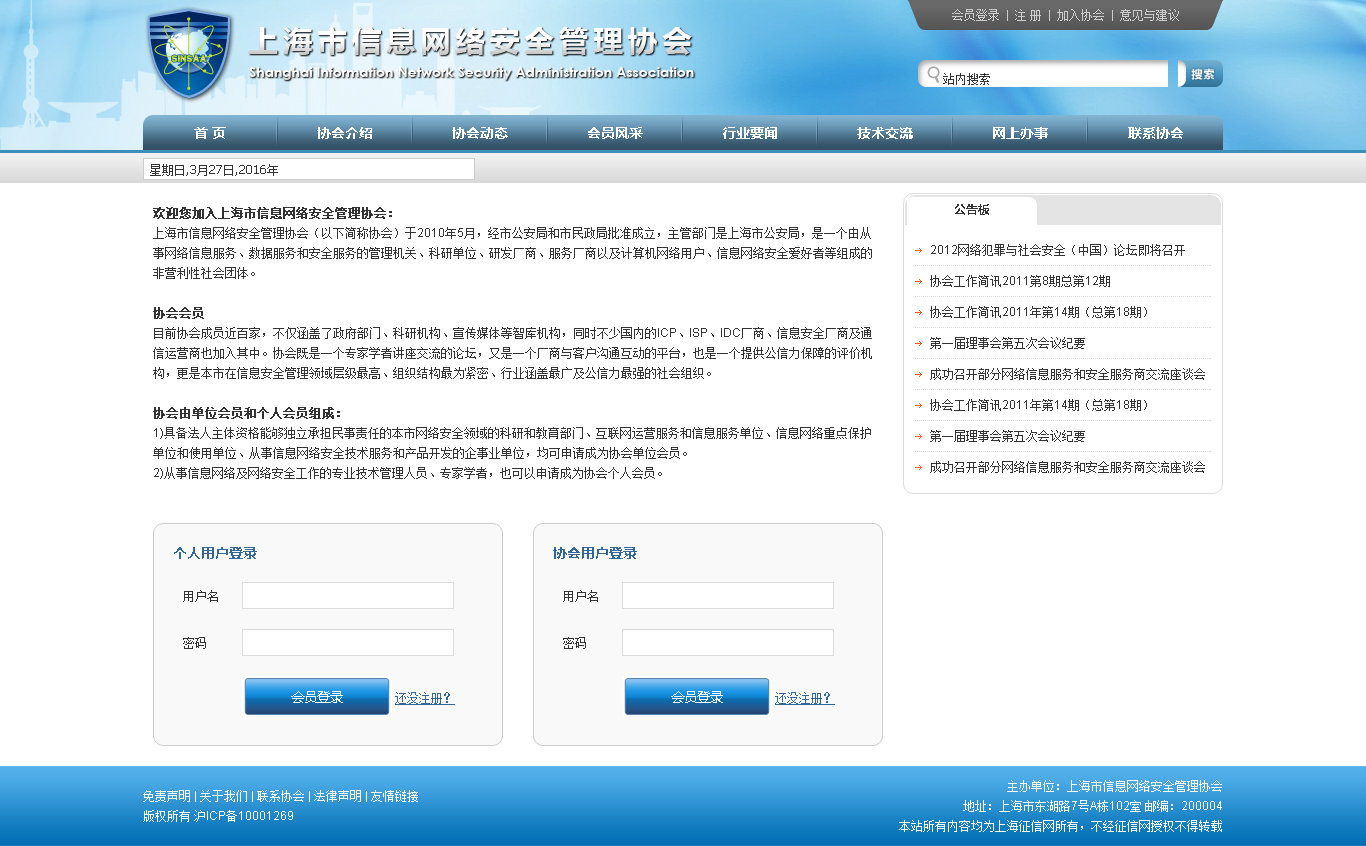Open the 意见与建议 top link
The height and width of the screenshot is (846, 1366).
point(1149,15)
